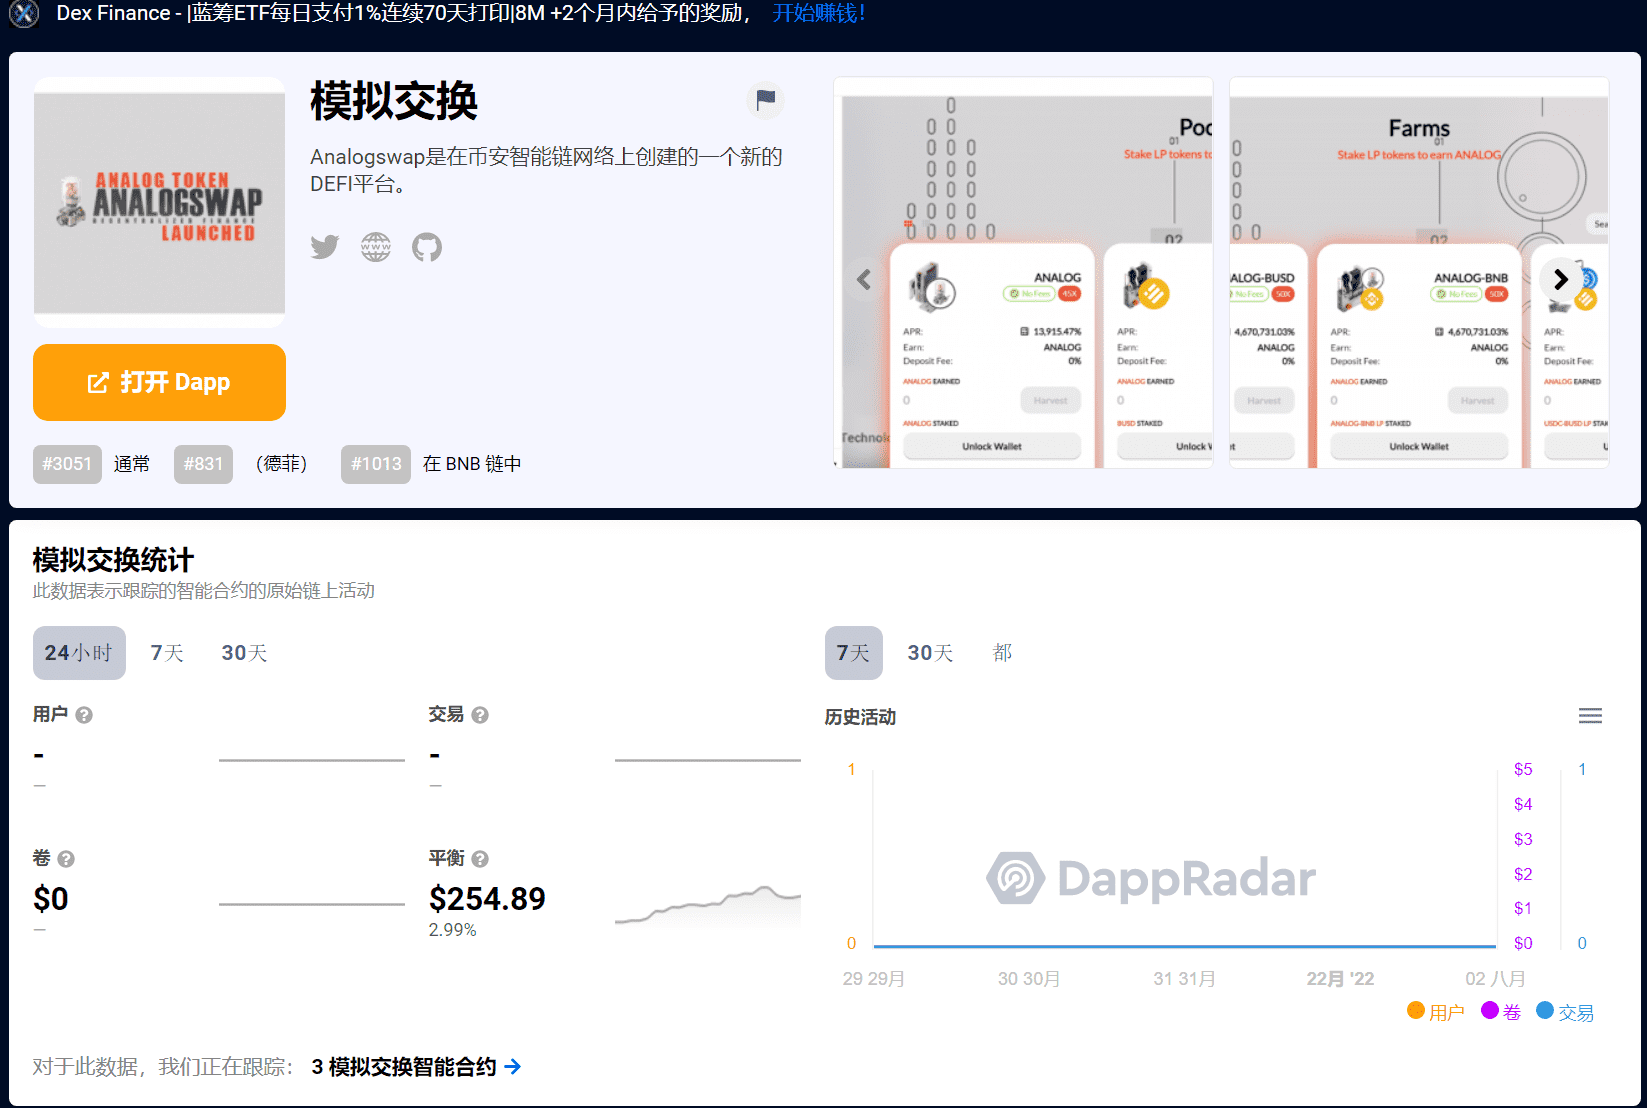Click the Analogswap logo thumbnail

point(159,203)
